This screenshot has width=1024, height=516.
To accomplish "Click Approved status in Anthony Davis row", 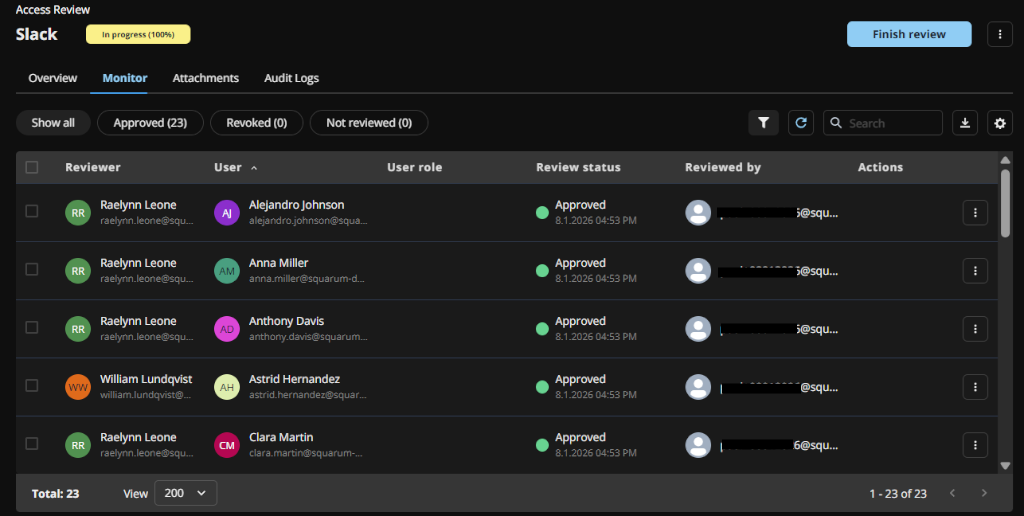I will click(581, 321).
